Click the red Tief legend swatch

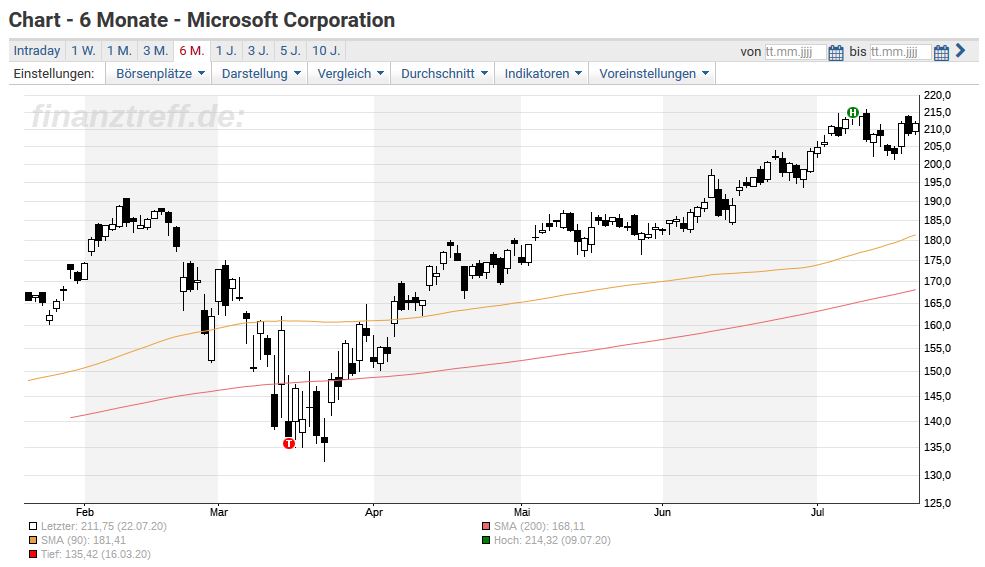[33, 554]
